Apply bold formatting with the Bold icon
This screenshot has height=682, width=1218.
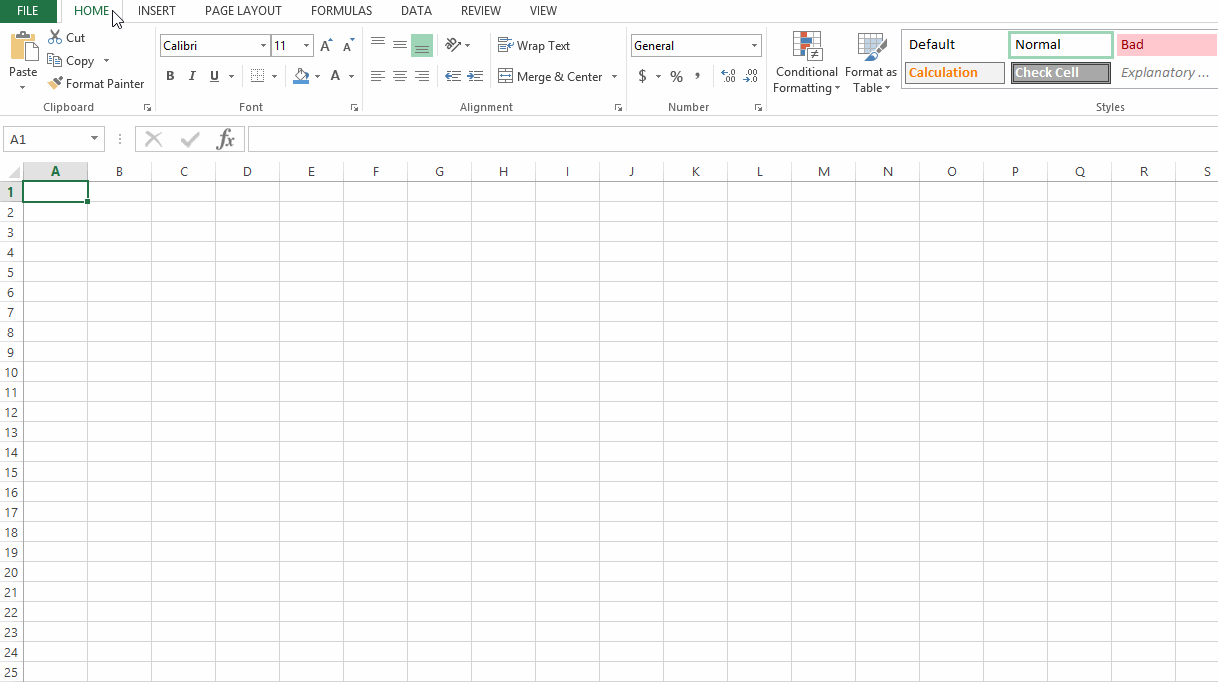[x=170, y=76]
